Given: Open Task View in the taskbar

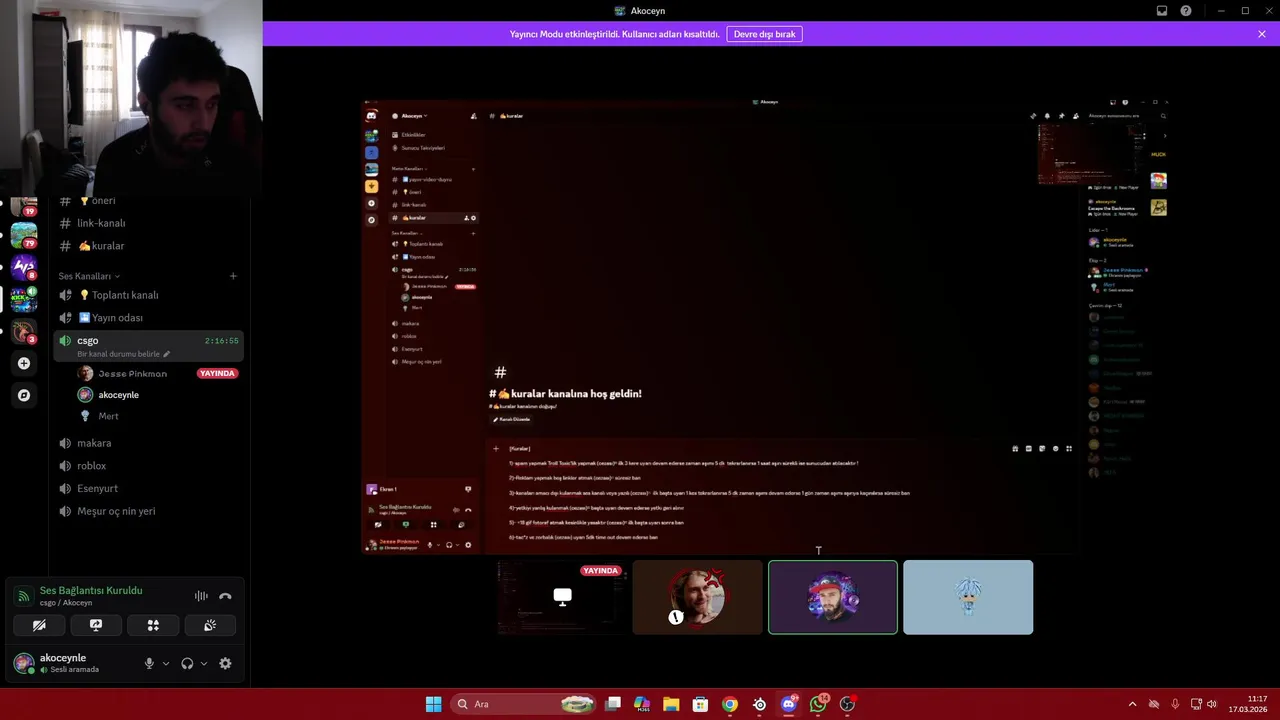Looking at the screenshot, I should (613, 704).
